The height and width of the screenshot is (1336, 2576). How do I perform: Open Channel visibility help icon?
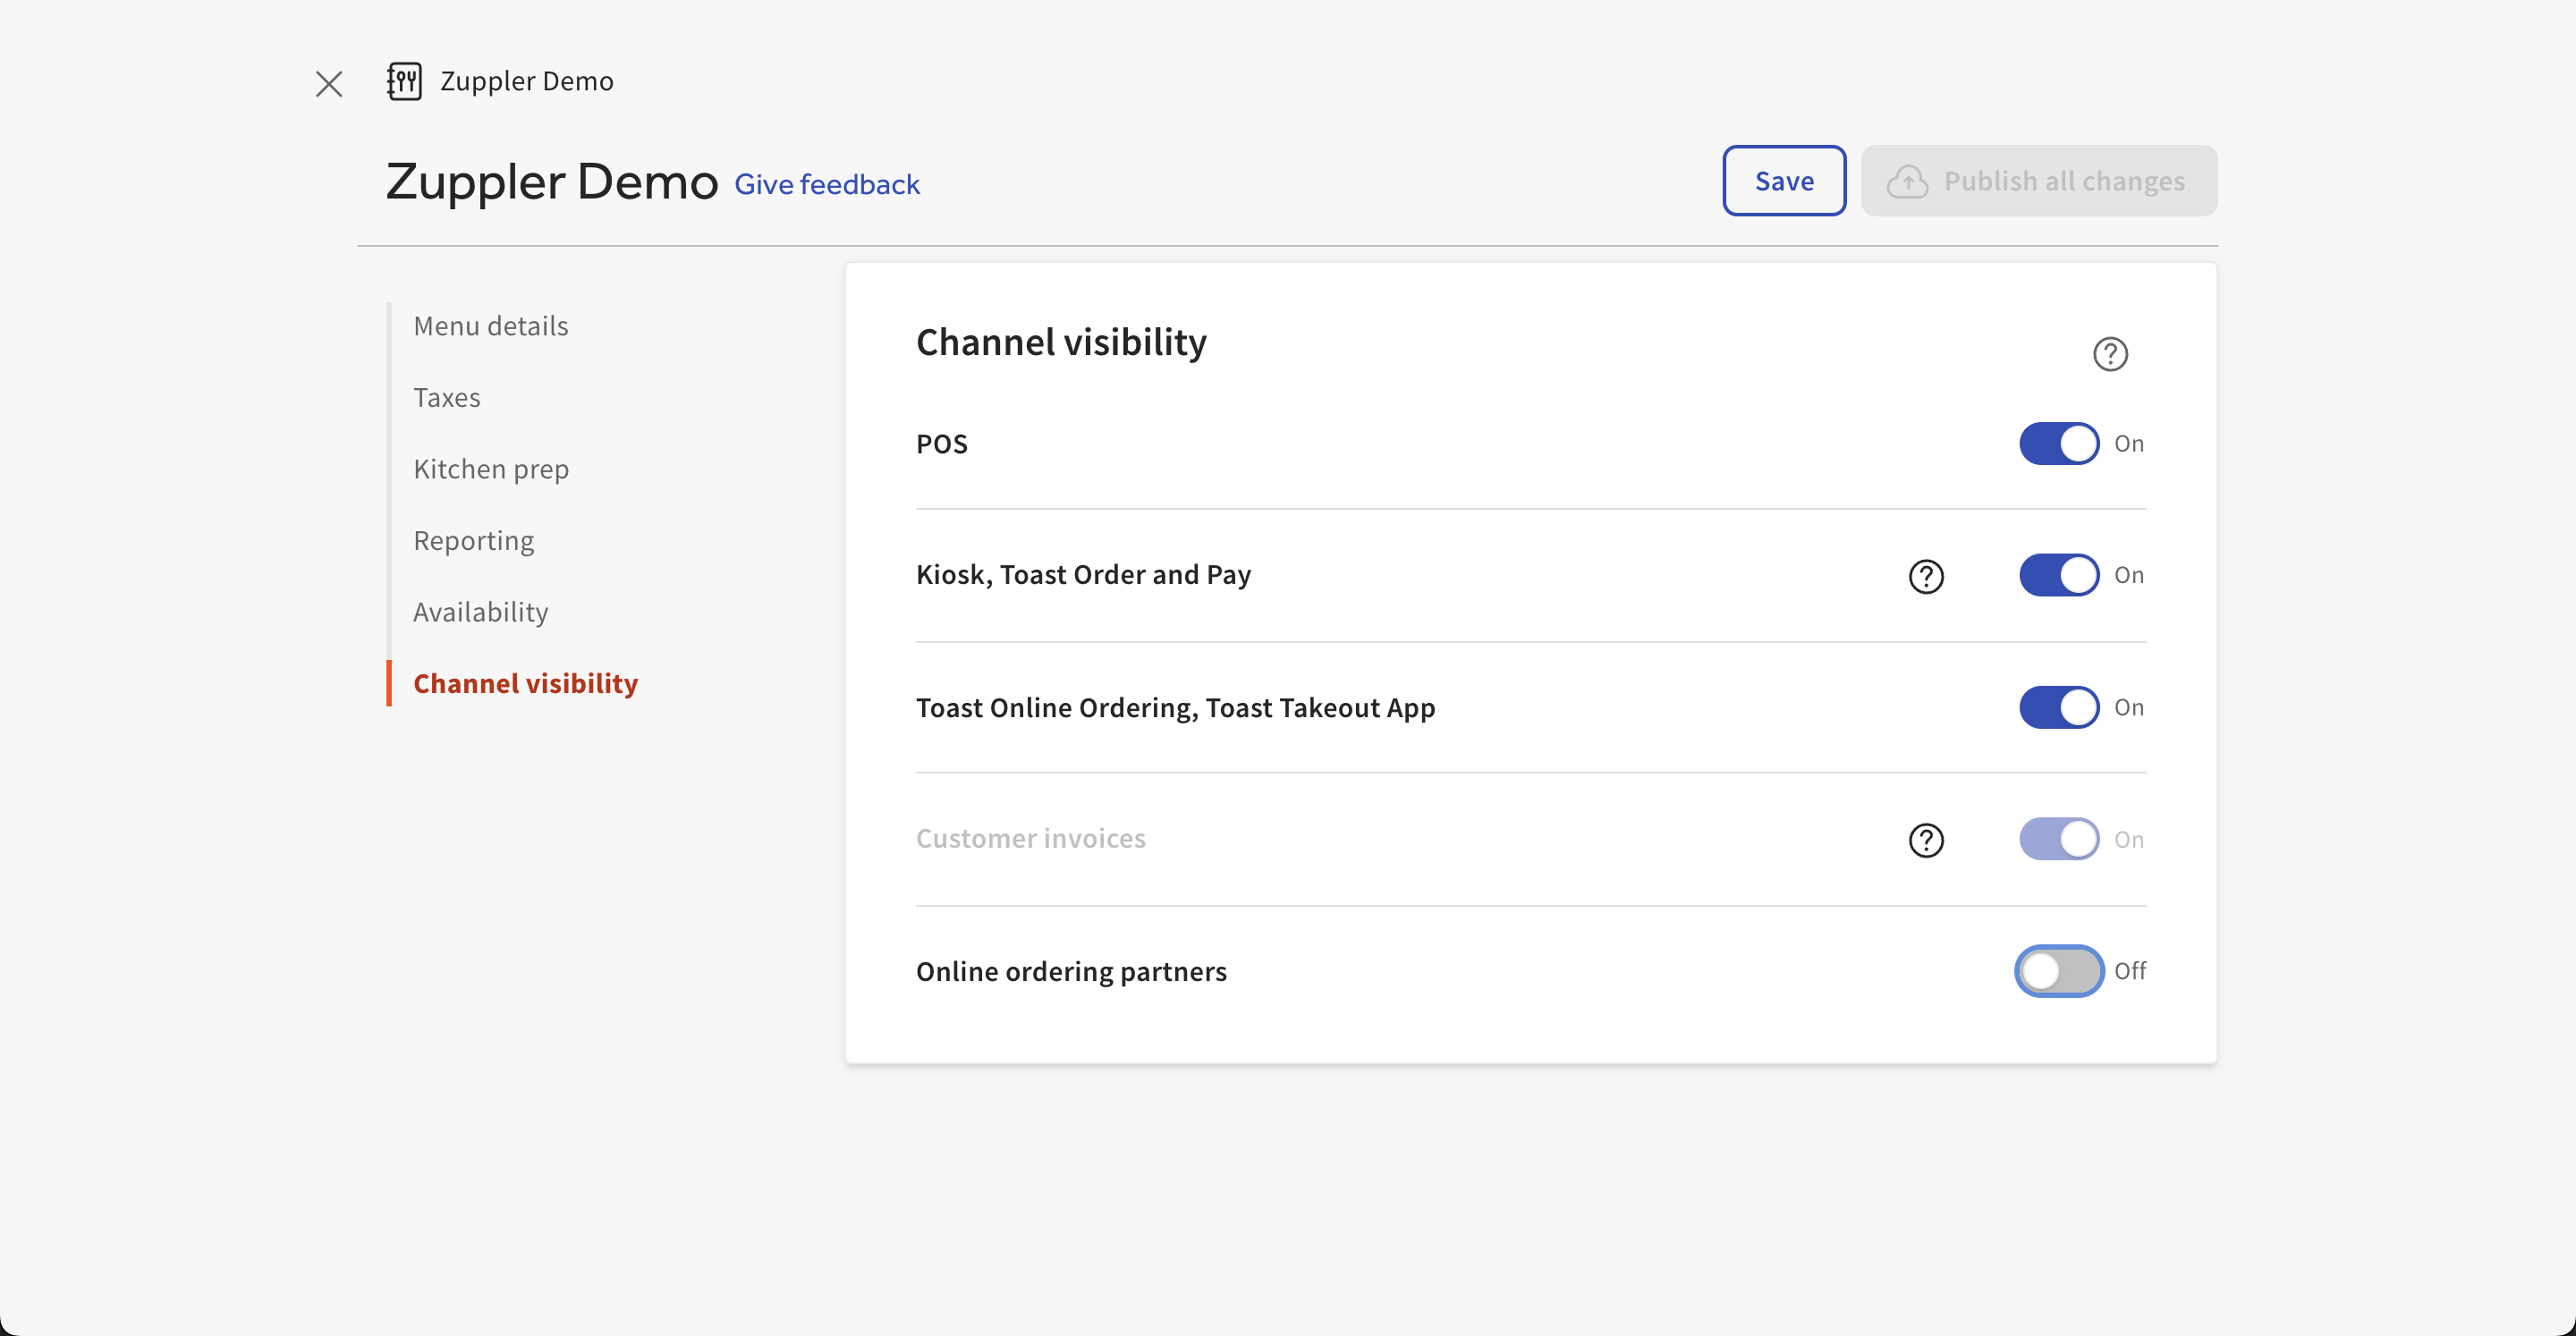2110,354
